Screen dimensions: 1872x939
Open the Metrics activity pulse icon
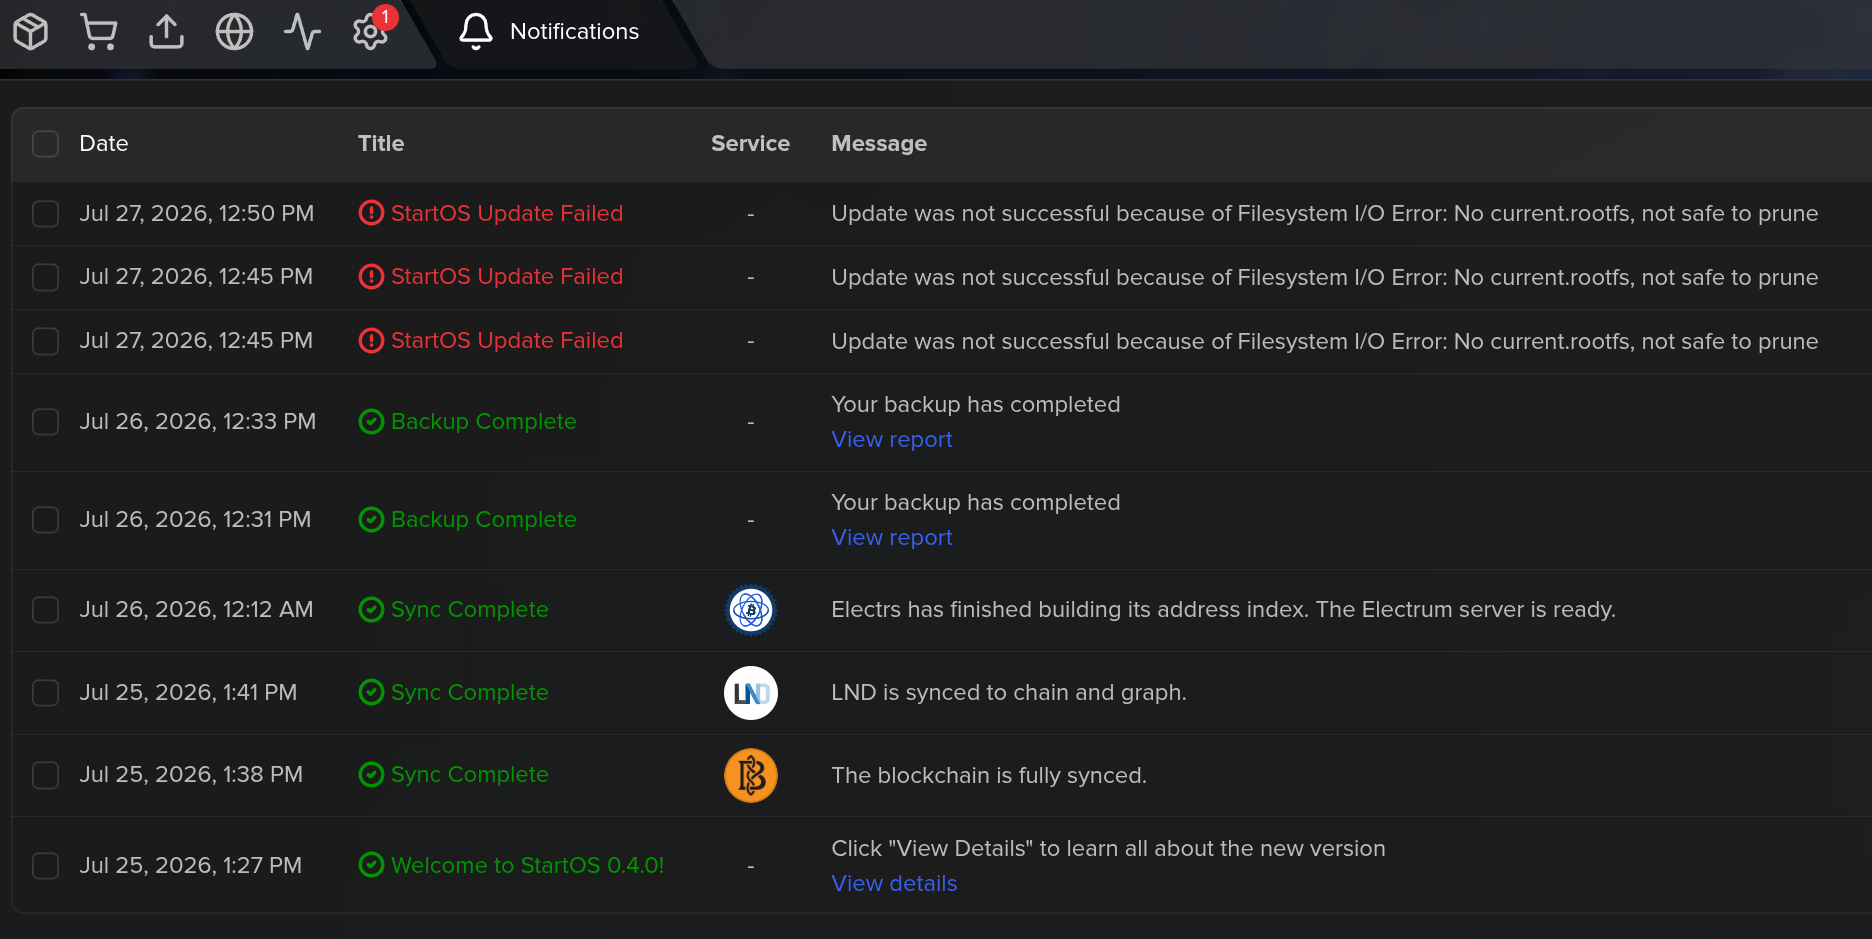302,32
